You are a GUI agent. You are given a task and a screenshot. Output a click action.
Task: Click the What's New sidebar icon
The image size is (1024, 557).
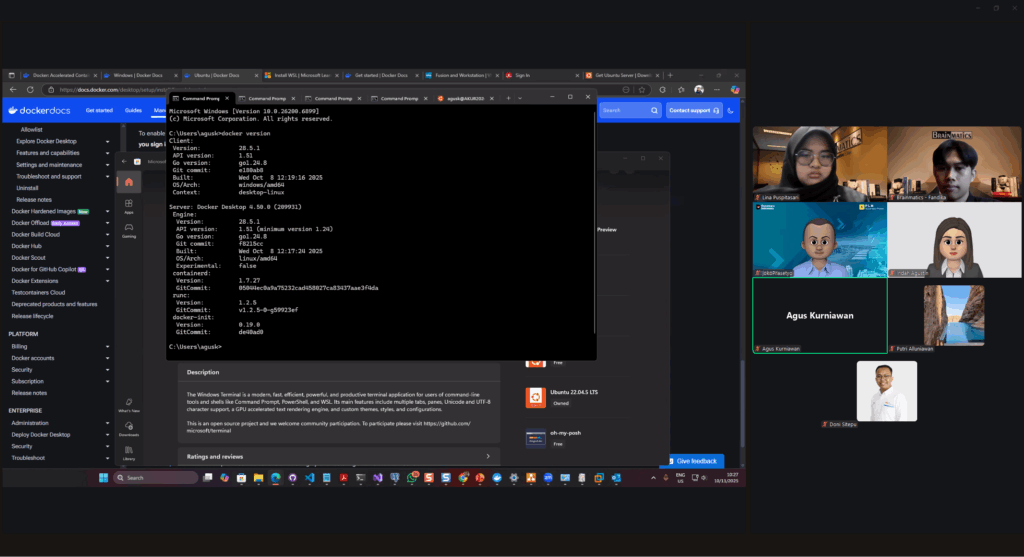tap(129, 404)
